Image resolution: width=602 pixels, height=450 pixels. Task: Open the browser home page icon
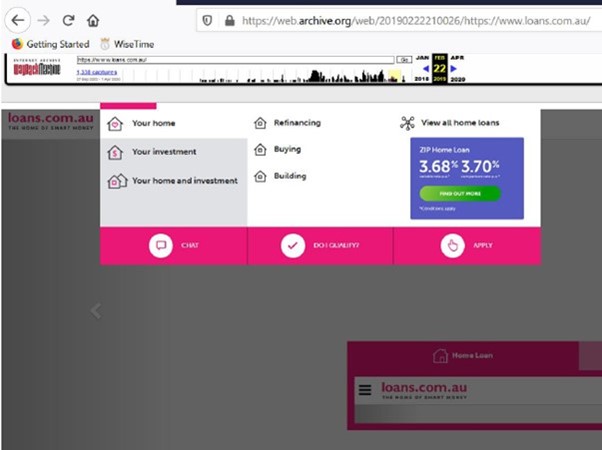point(93,20)
